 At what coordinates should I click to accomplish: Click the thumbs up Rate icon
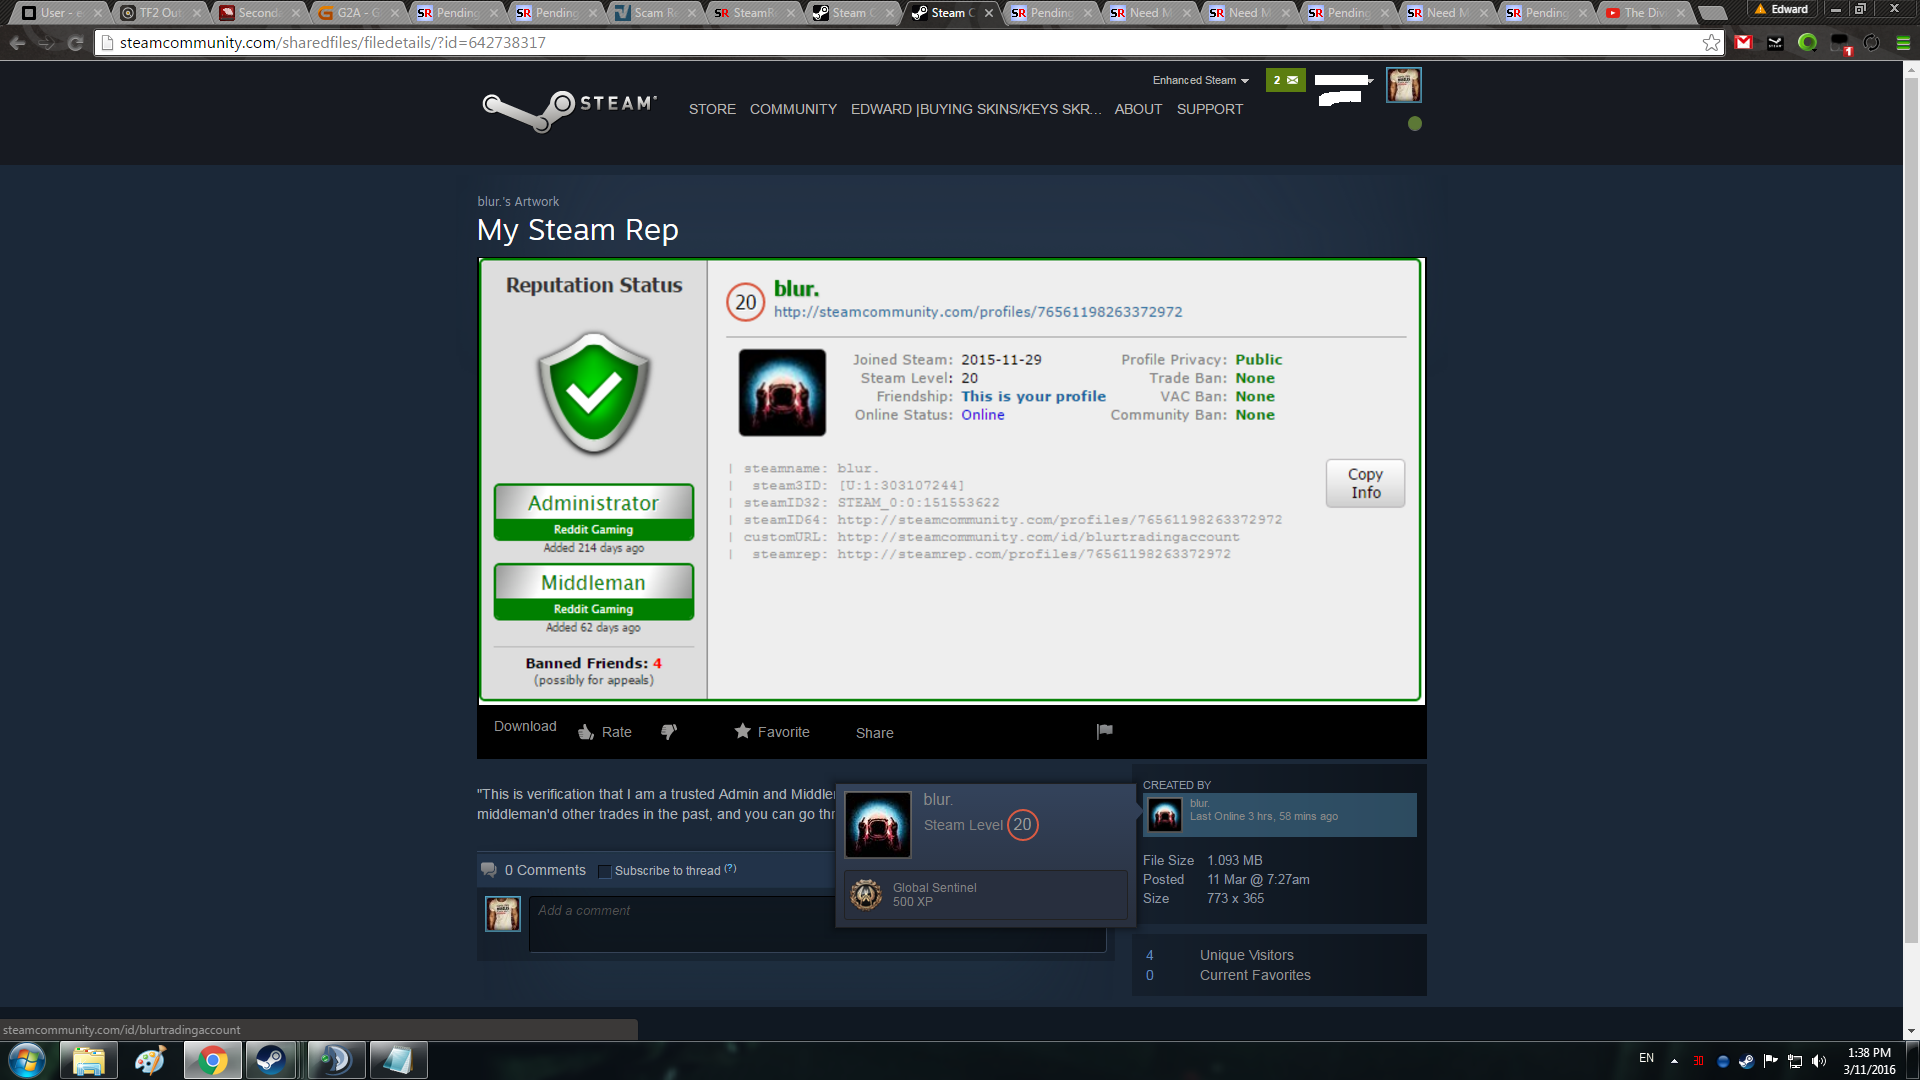click(587, 732)
